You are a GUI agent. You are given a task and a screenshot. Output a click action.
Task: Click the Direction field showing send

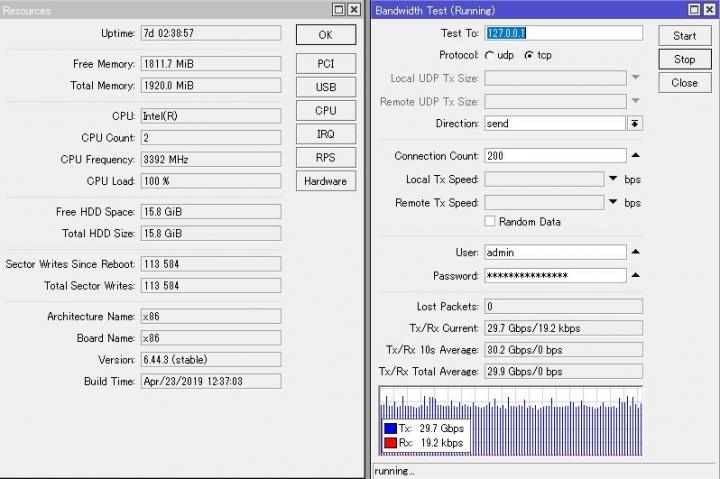click(x=555, y=124)
